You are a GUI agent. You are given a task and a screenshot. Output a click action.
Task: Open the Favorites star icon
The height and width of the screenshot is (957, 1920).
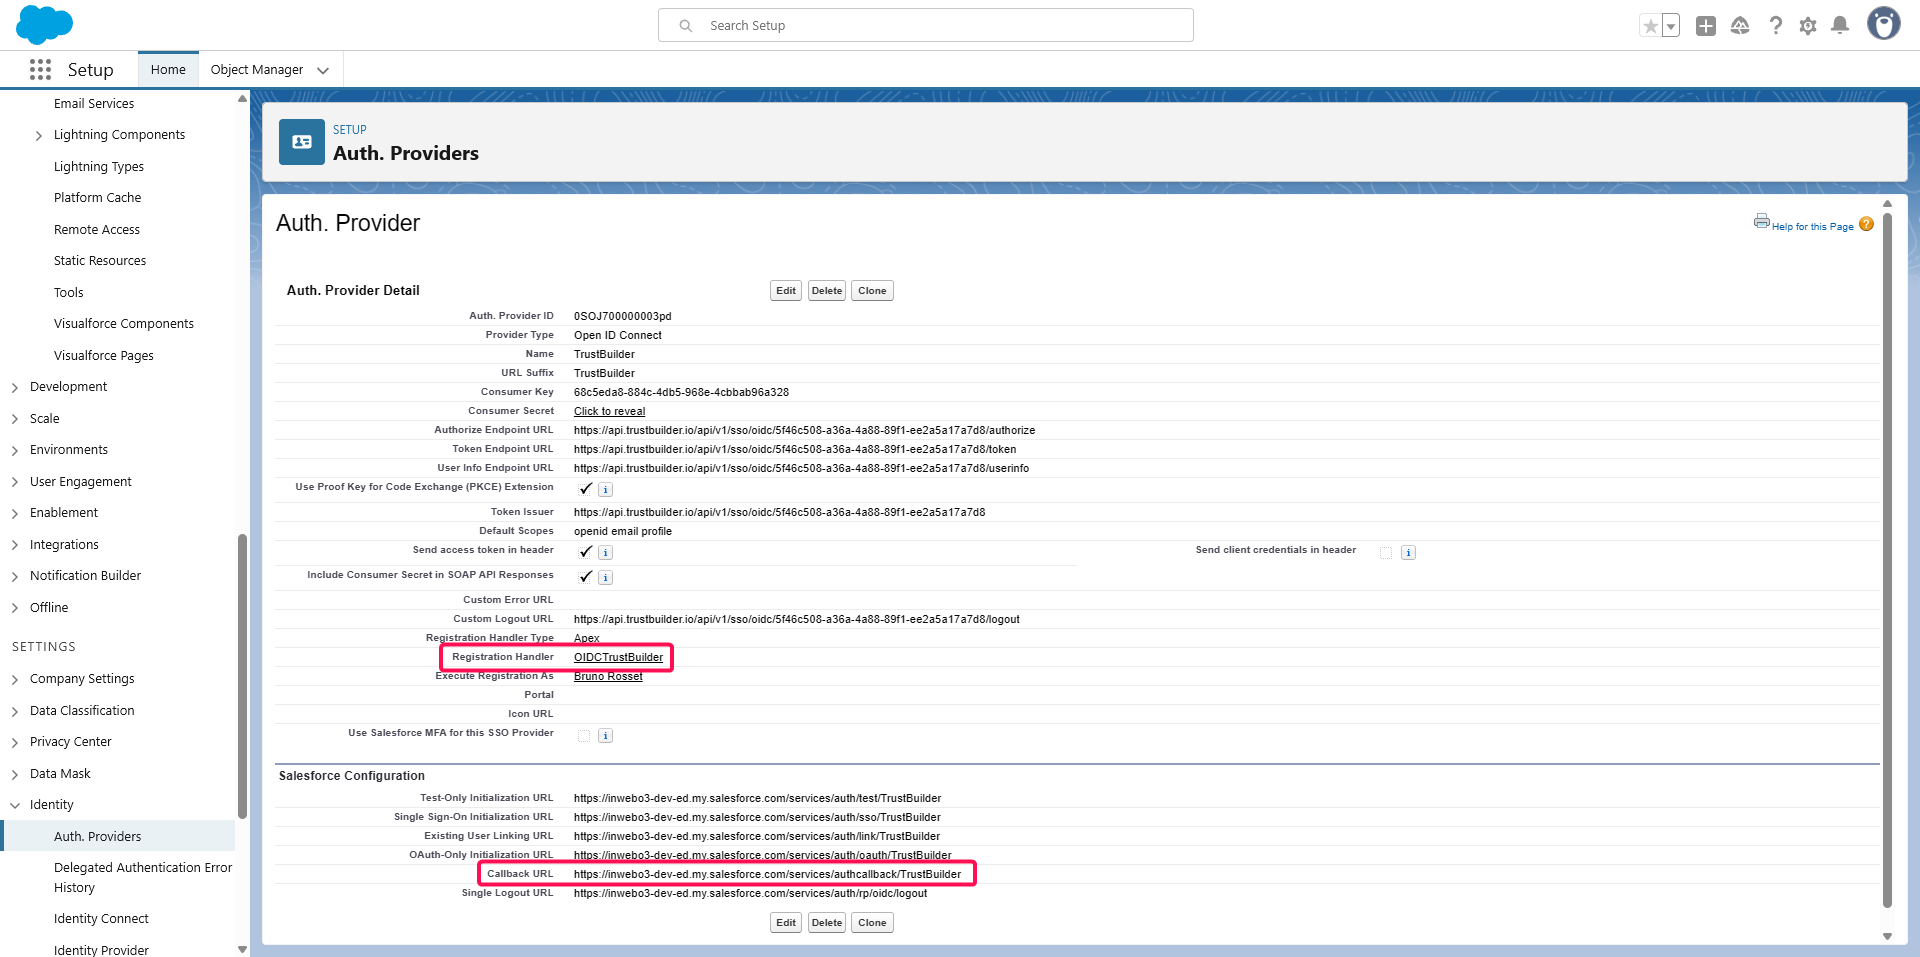(x=1650, y=26)
